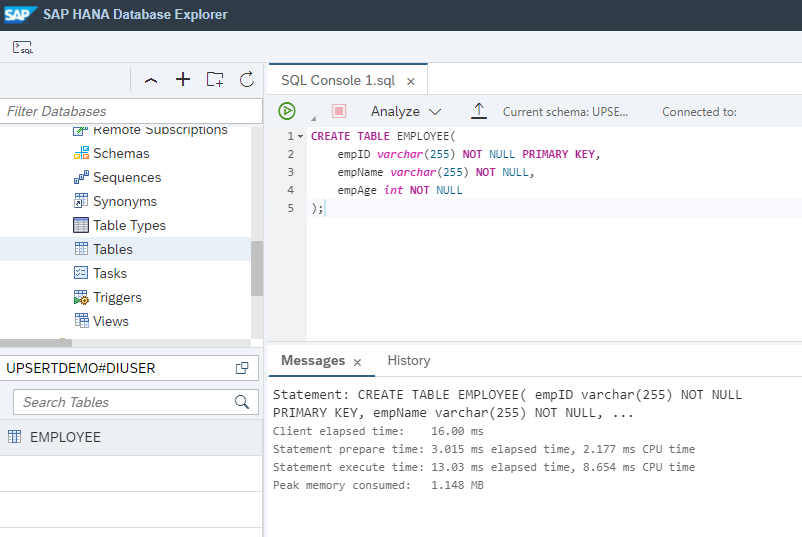The height and width of the screenshot is (537, 802).
Task: Open a new SQL console from top toolbar
Action: tap(22, 47)
